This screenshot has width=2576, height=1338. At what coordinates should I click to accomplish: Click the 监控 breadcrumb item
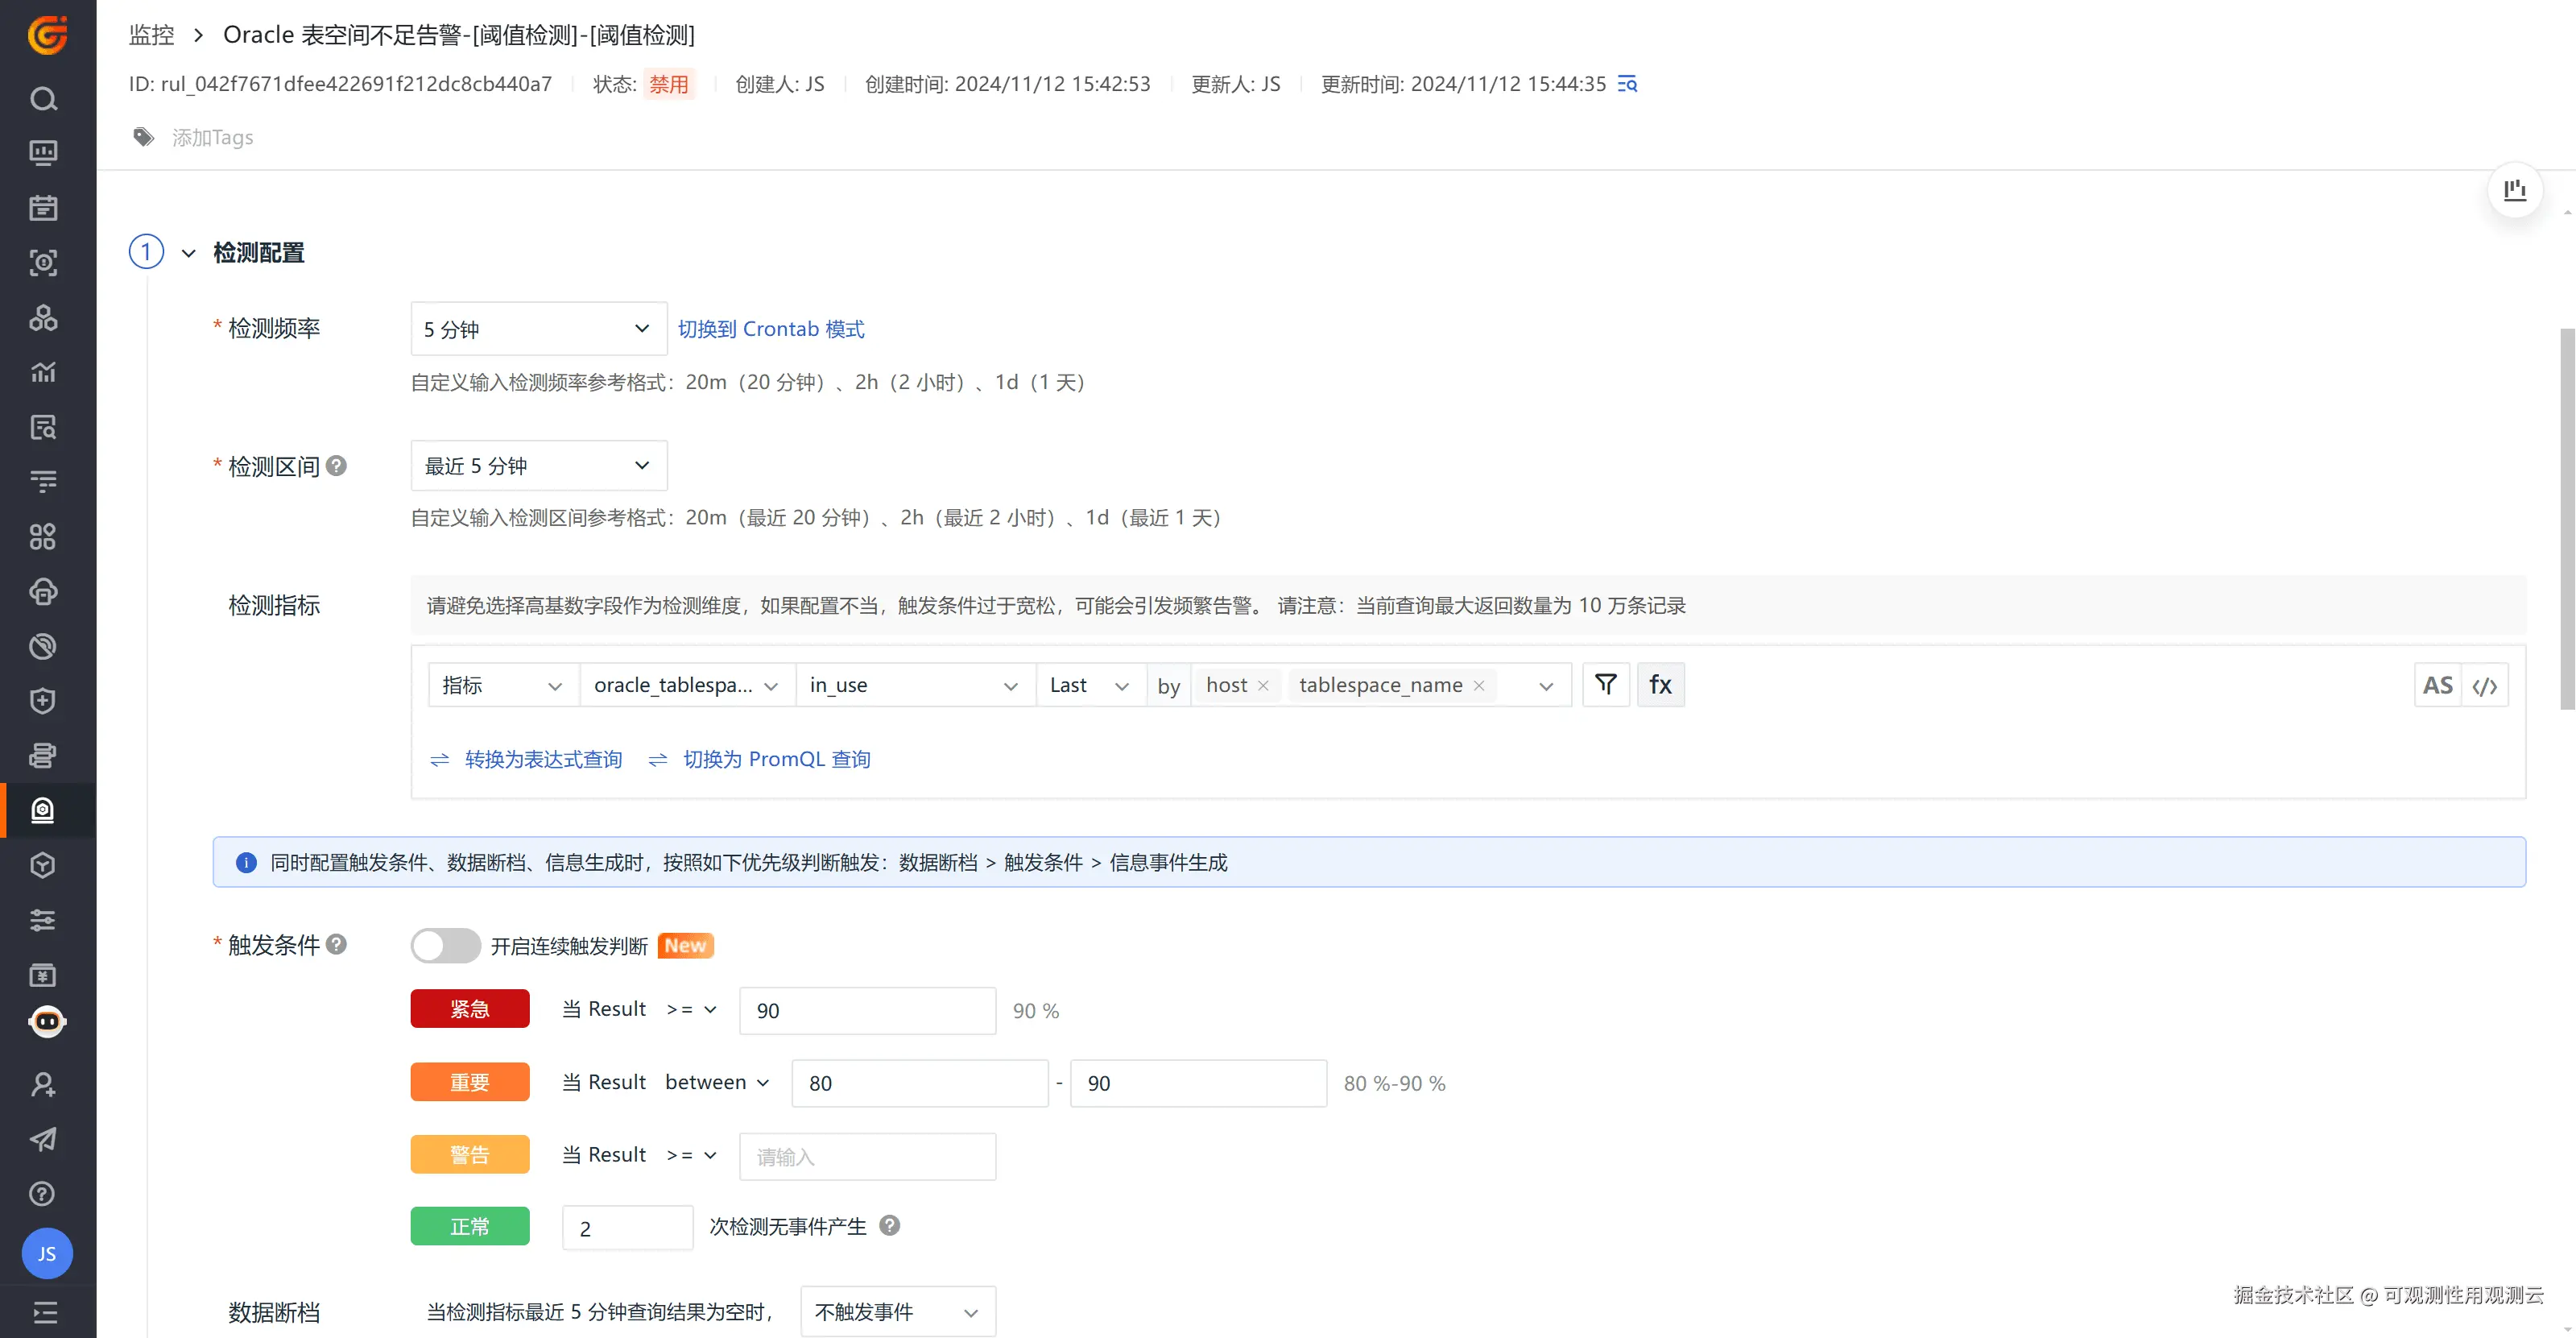pos(151,35)
